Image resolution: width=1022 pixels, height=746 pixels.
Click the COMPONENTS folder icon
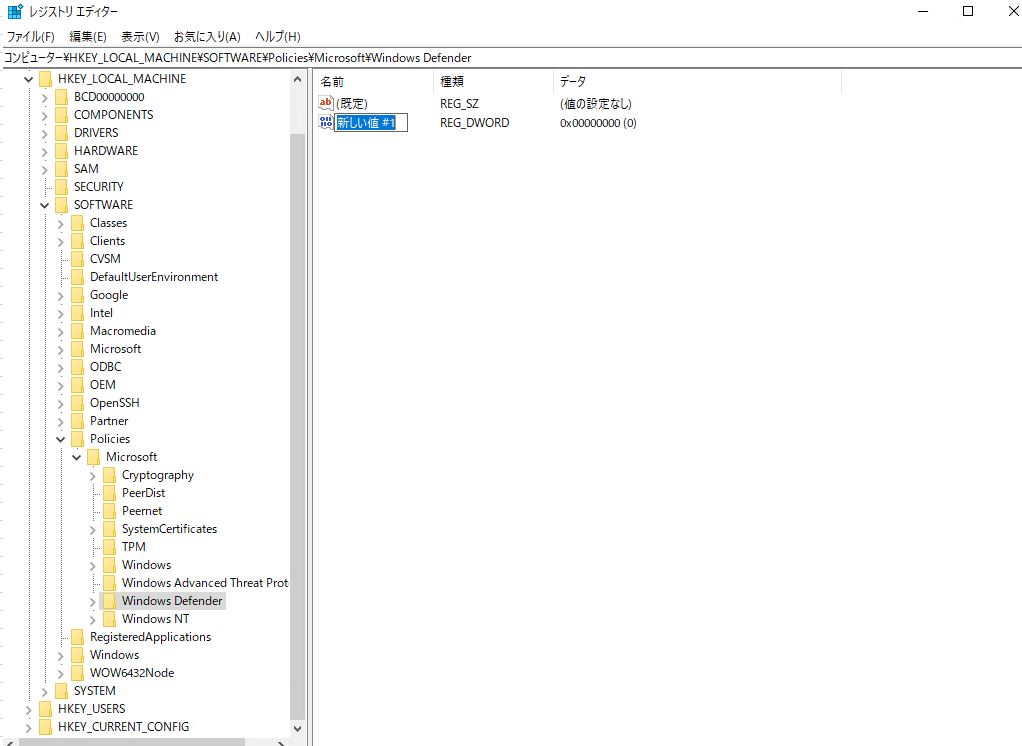pyautogui.click(x=62, y=115)
